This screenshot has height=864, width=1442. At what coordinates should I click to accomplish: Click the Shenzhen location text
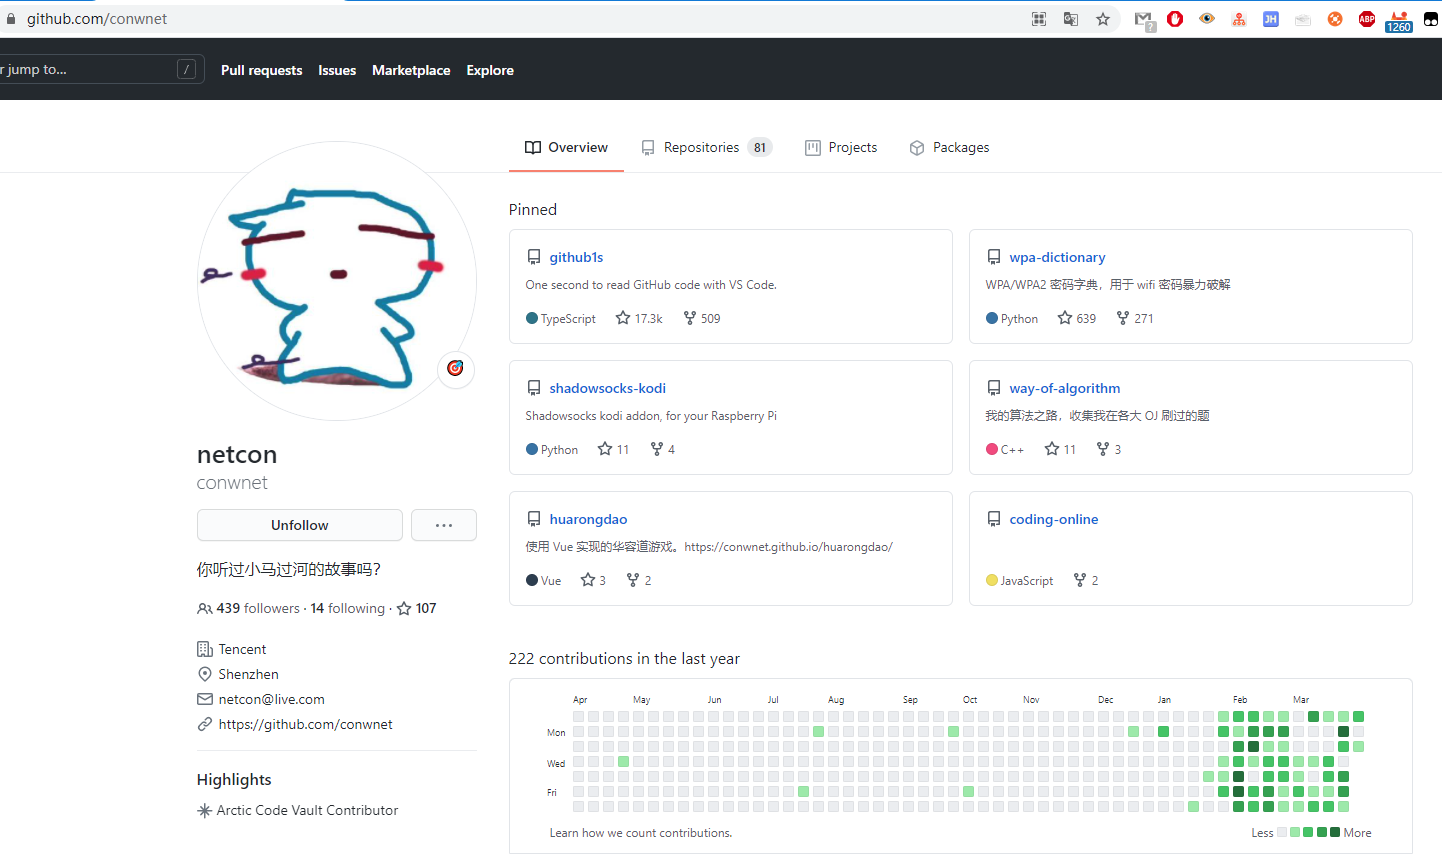tap(248, 674)
